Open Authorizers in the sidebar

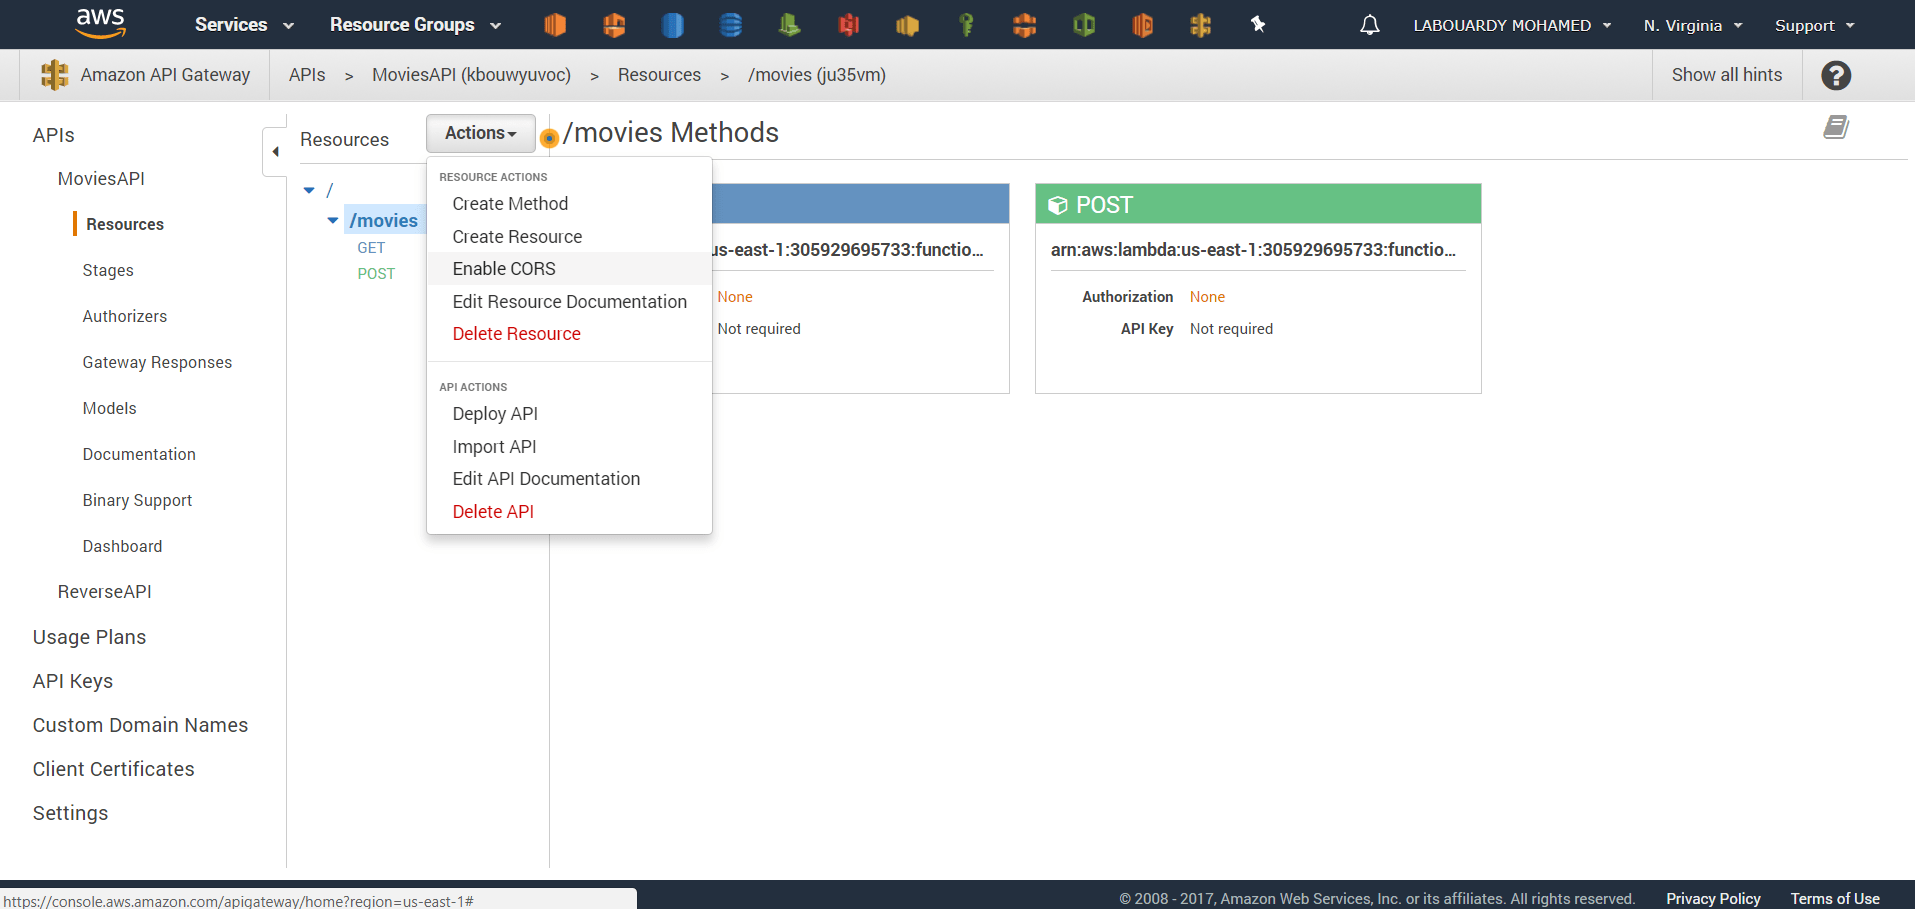click(125, 317)
